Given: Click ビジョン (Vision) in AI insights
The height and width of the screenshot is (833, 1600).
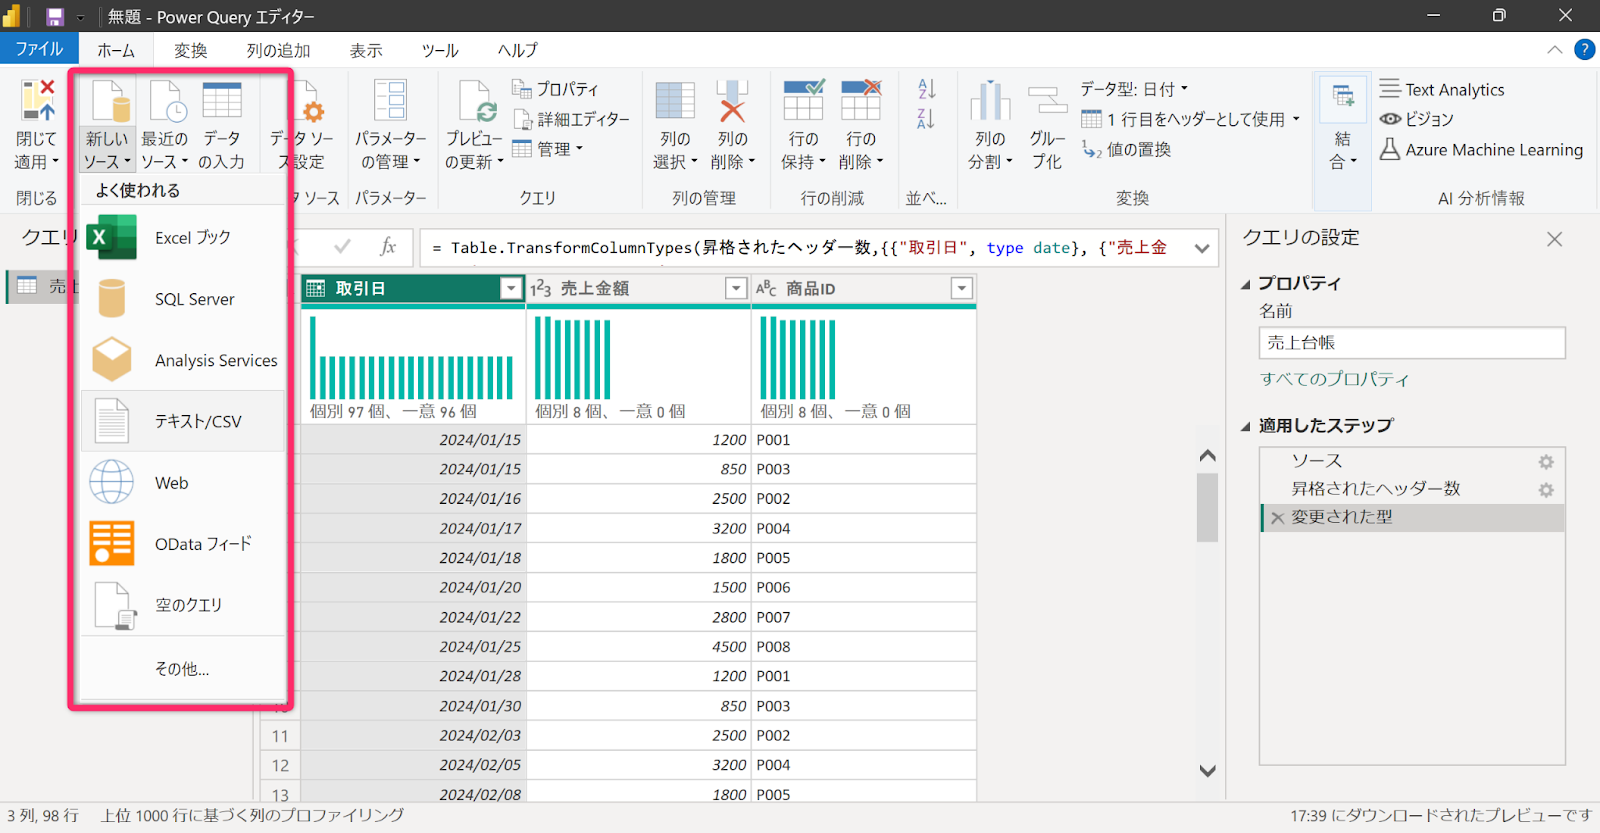Looking at the screenshot, I should click(1417, 119).
